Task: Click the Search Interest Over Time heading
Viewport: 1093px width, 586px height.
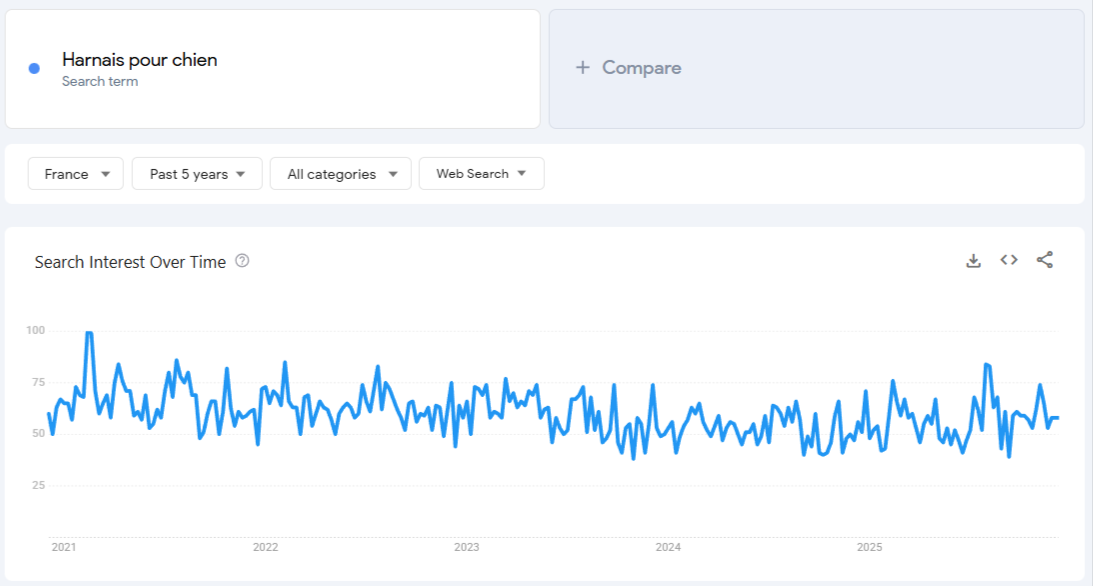Action: [x=130, y=262]
